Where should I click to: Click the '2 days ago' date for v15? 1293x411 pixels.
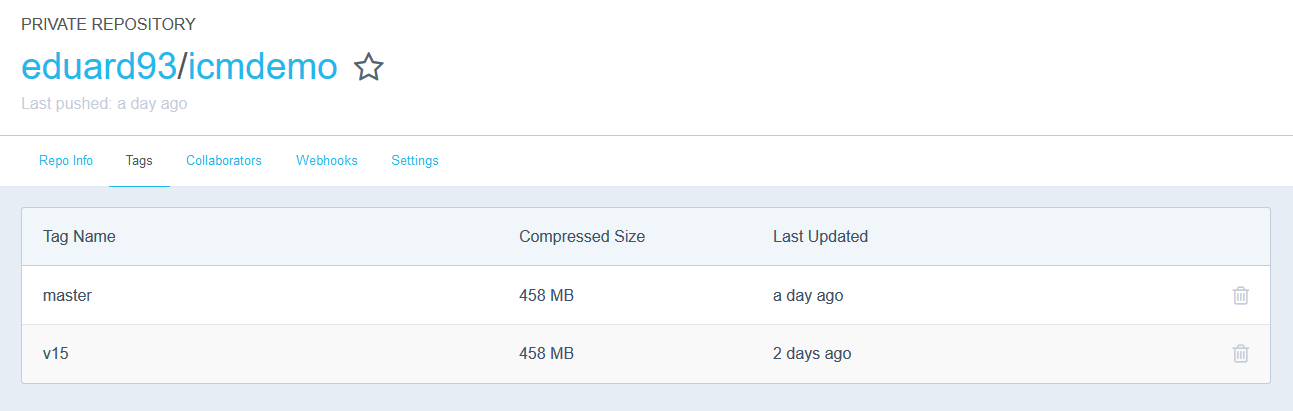point(812,354)
